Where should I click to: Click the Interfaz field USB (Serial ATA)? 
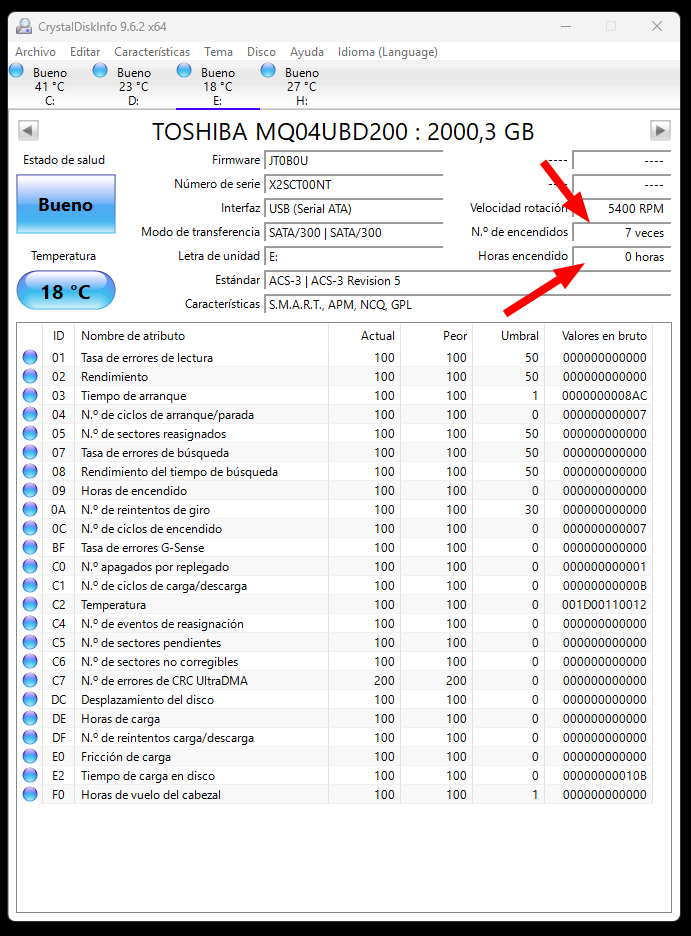[354, 208]
